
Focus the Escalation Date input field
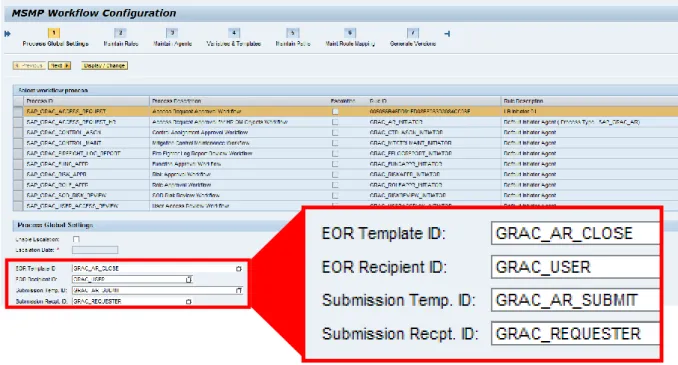point(95,250)
